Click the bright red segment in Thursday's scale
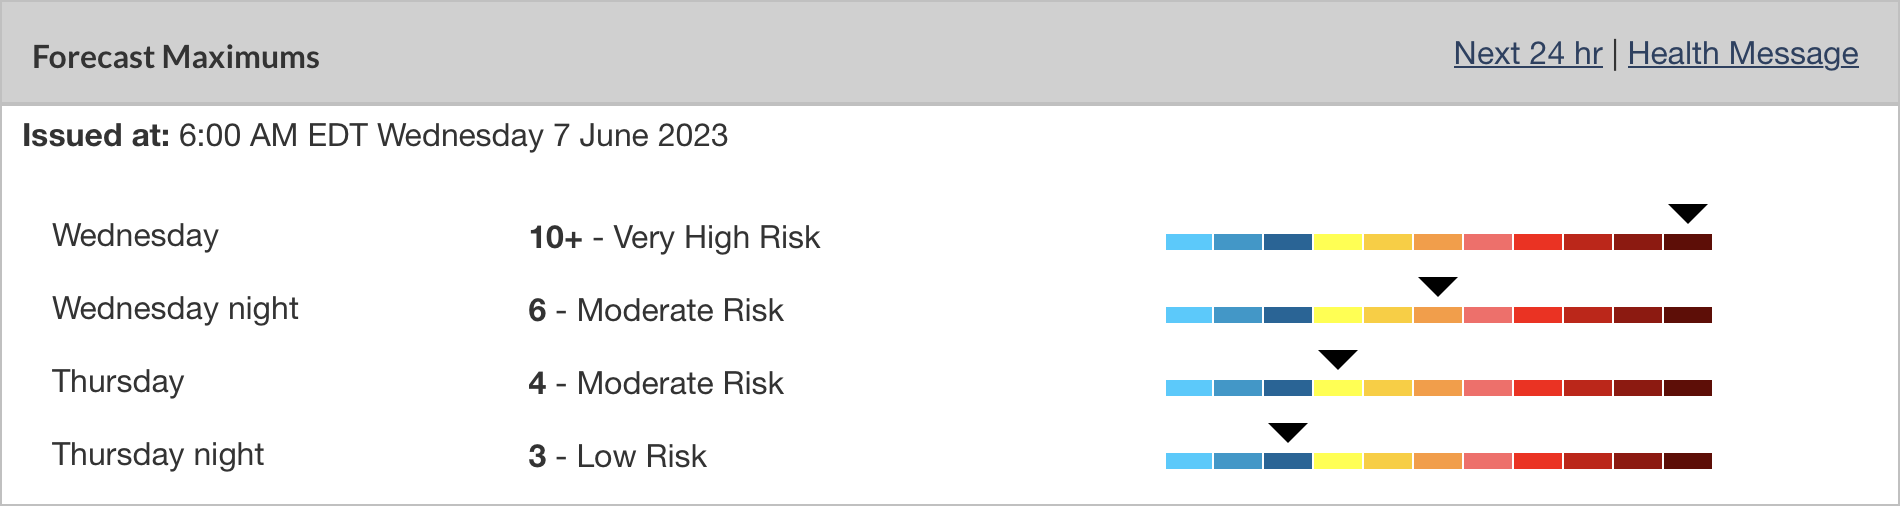 pos(1538,388)
